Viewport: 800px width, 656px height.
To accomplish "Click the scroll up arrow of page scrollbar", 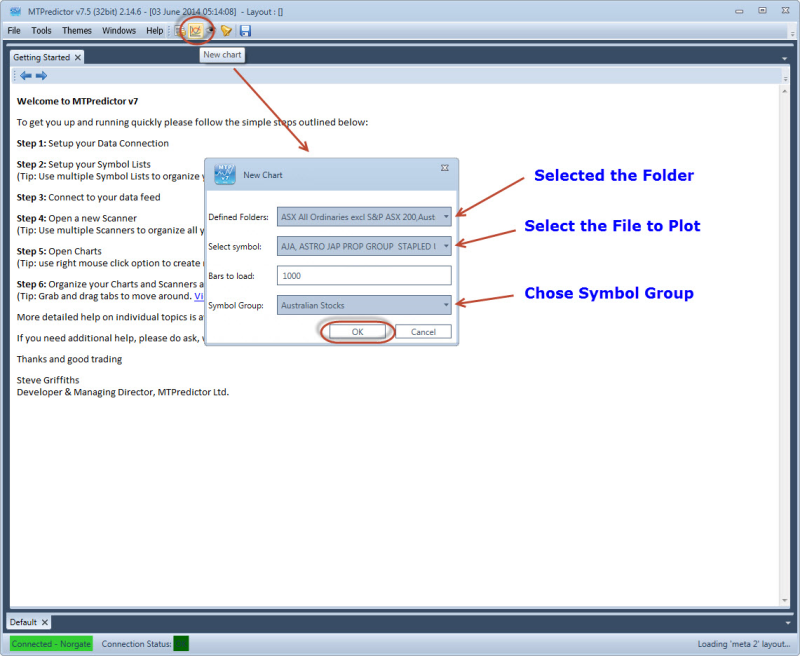I will point(785,91).
